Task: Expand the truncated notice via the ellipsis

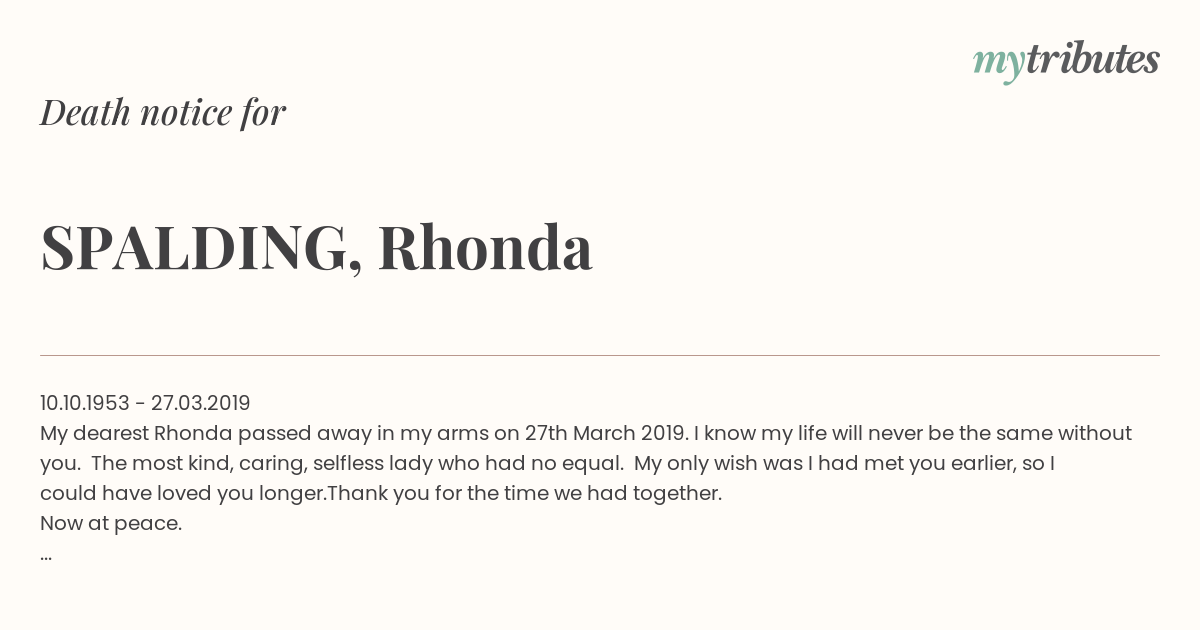Action: click(46, 554)
